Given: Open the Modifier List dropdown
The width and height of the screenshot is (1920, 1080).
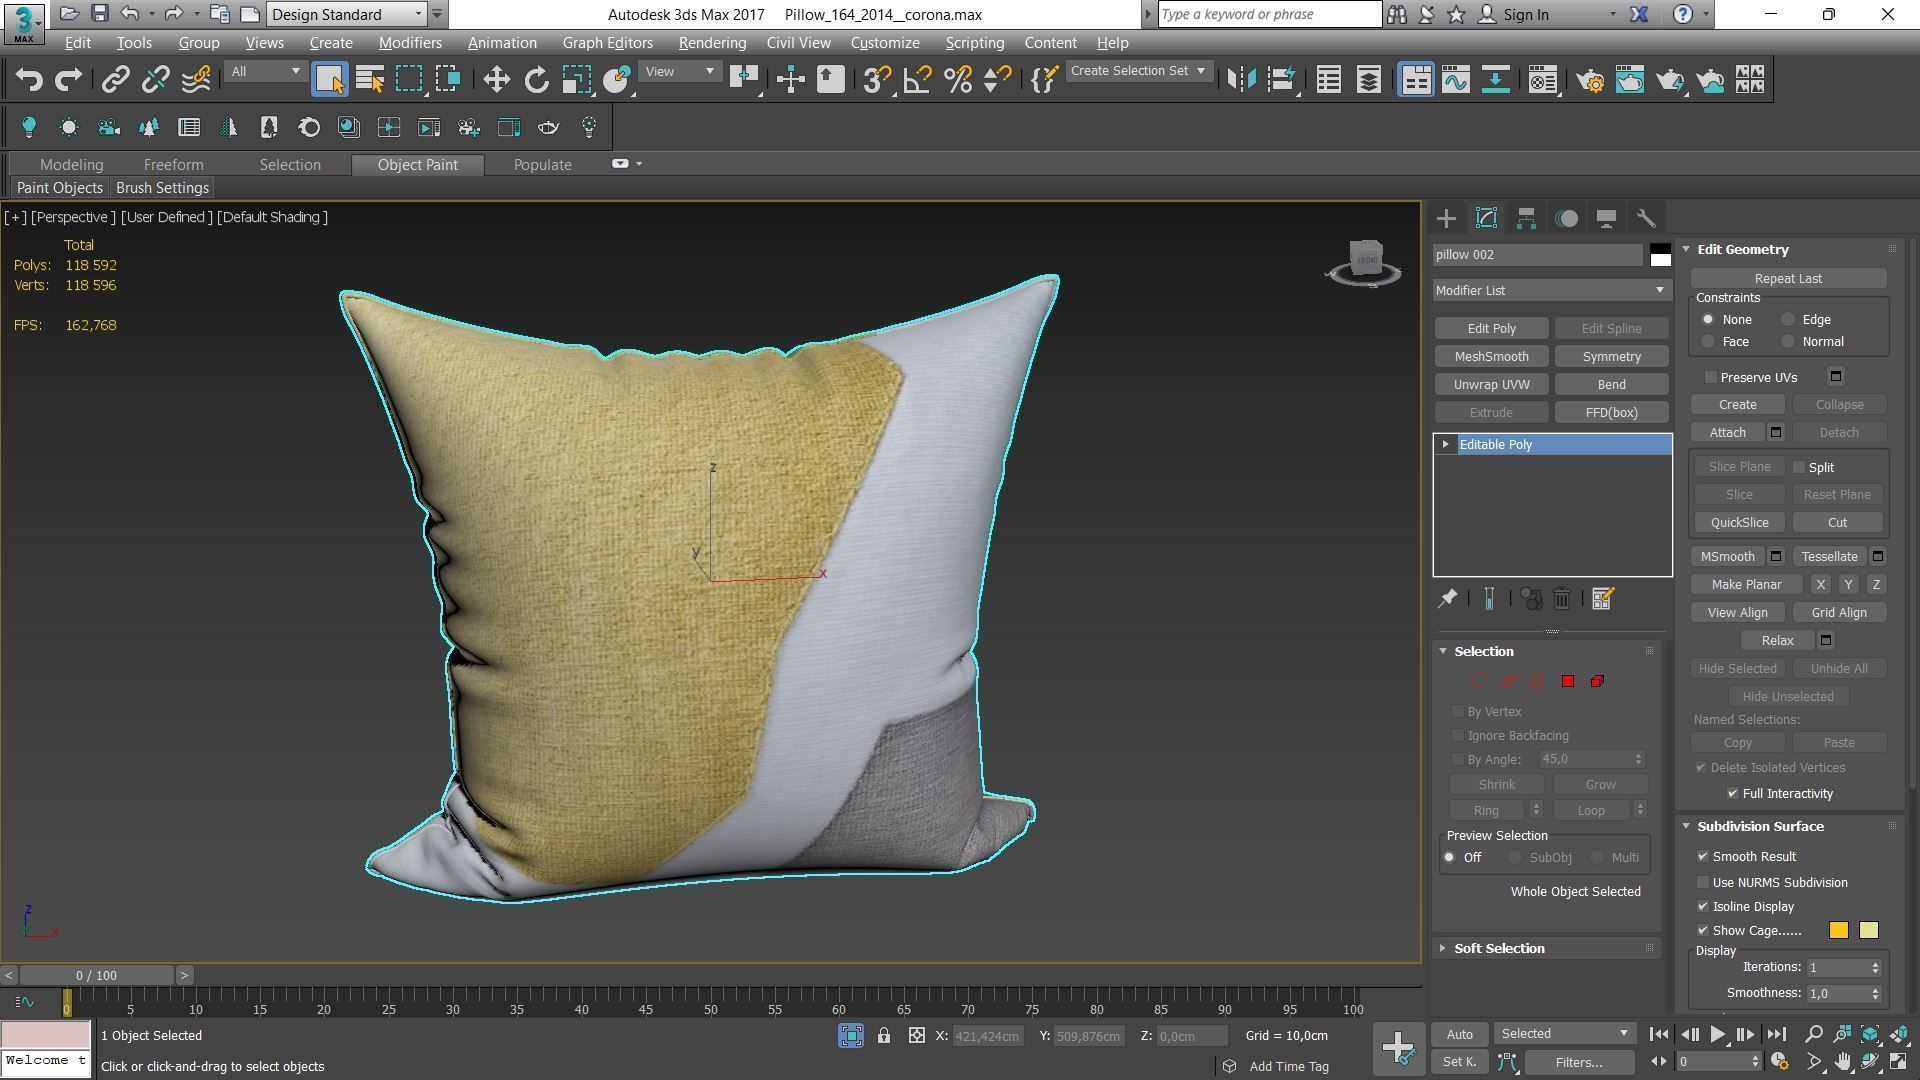Looking at the screenshot, I should coord(1552,290).
